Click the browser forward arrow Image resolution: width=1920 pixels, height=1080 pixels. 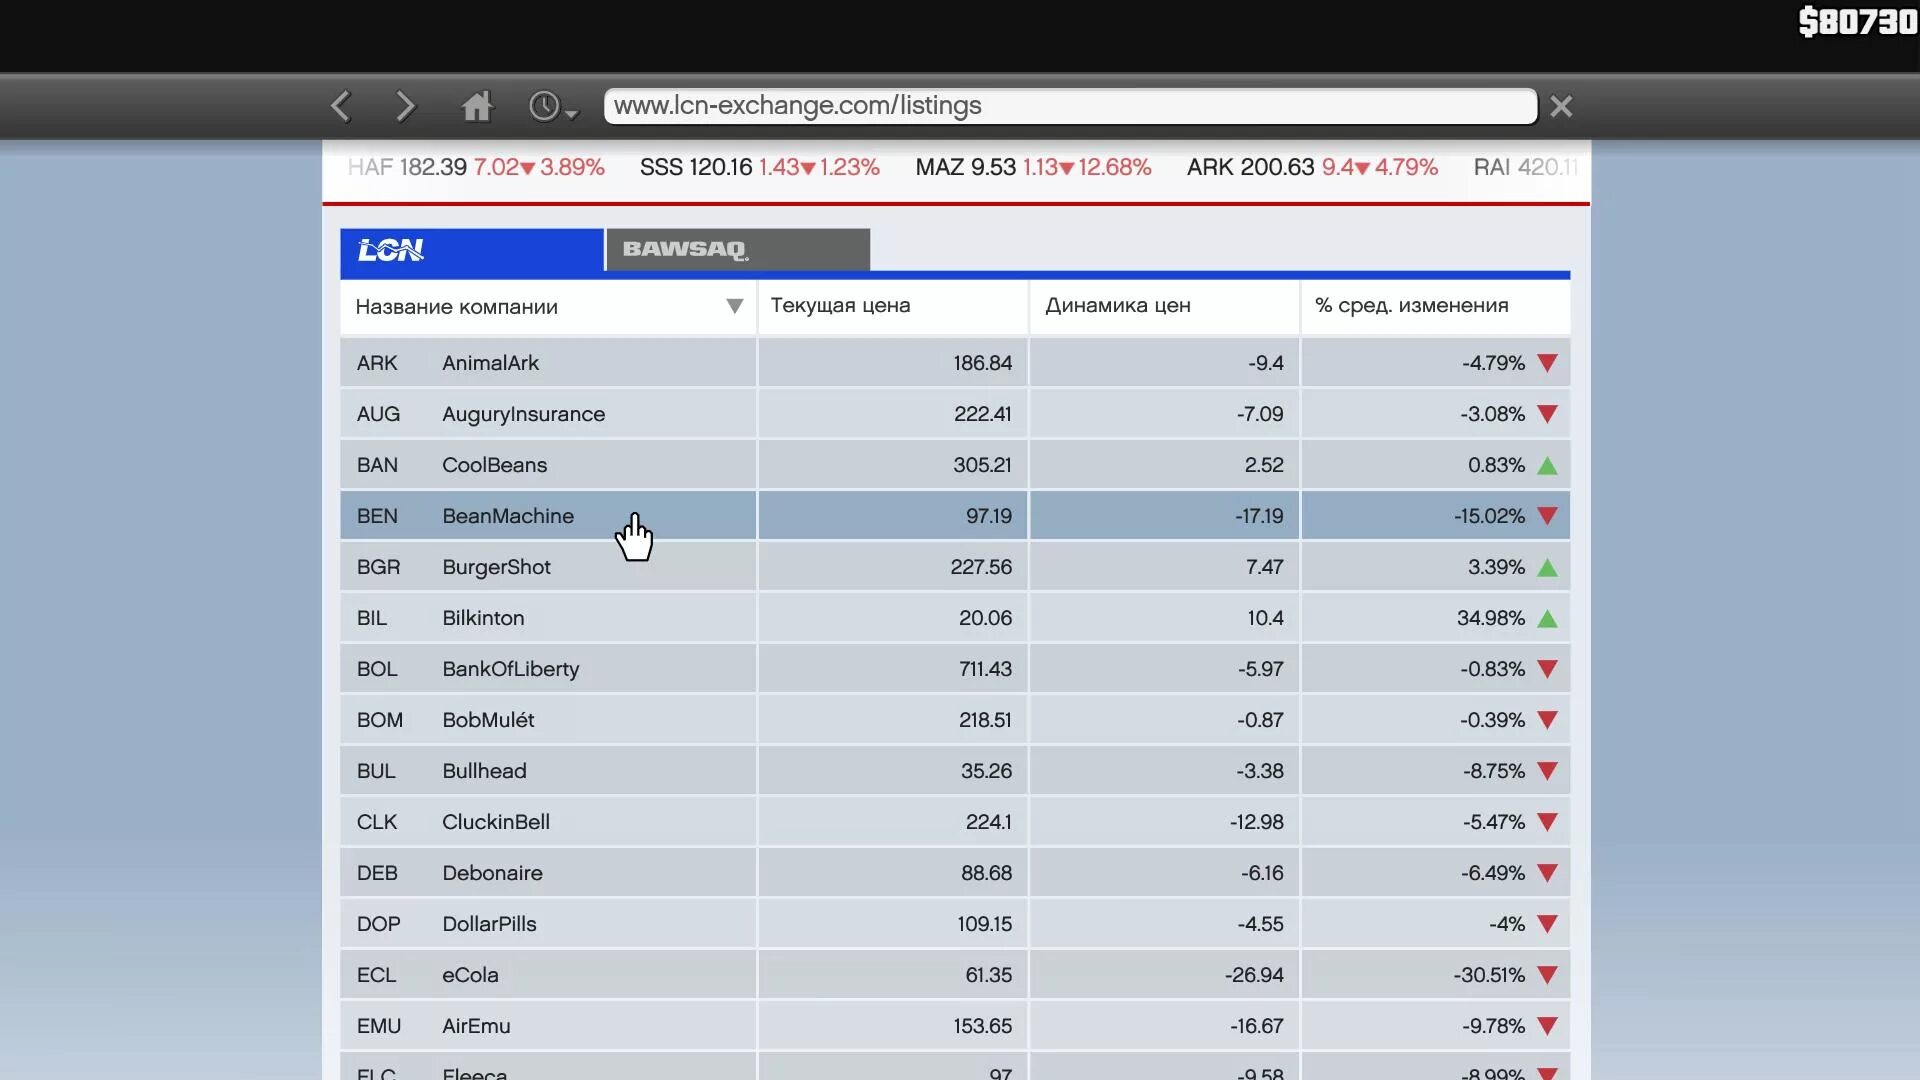405,106
